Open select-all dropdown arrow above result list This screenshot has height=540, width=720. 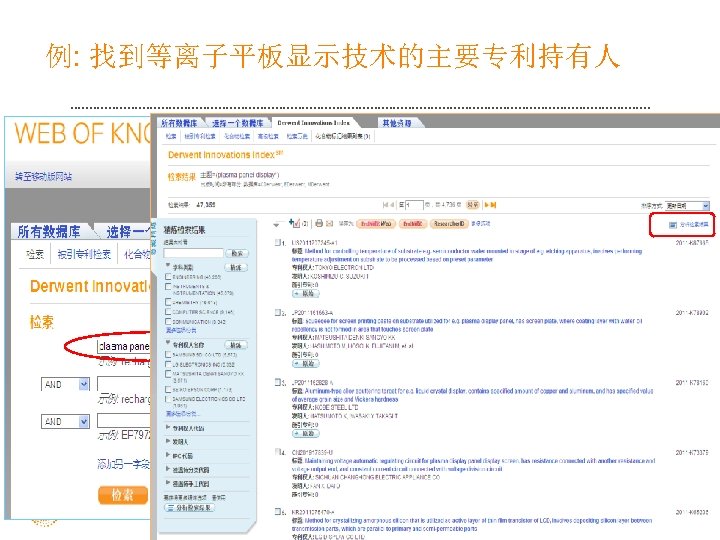pyautogui.click(x=276, y=225)
